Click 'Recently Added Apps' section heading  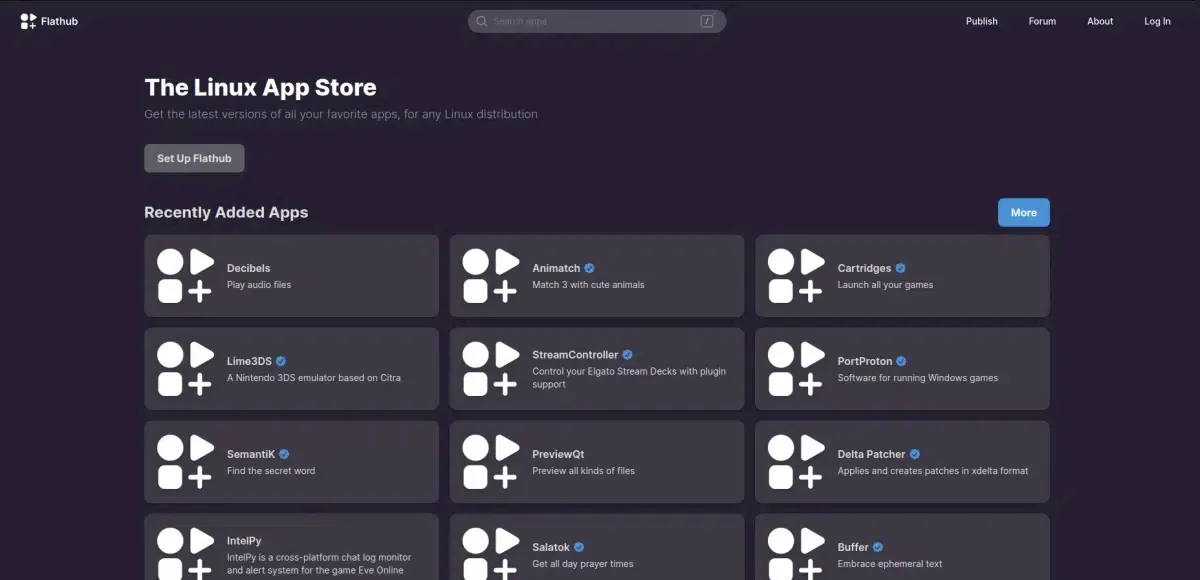226,212
